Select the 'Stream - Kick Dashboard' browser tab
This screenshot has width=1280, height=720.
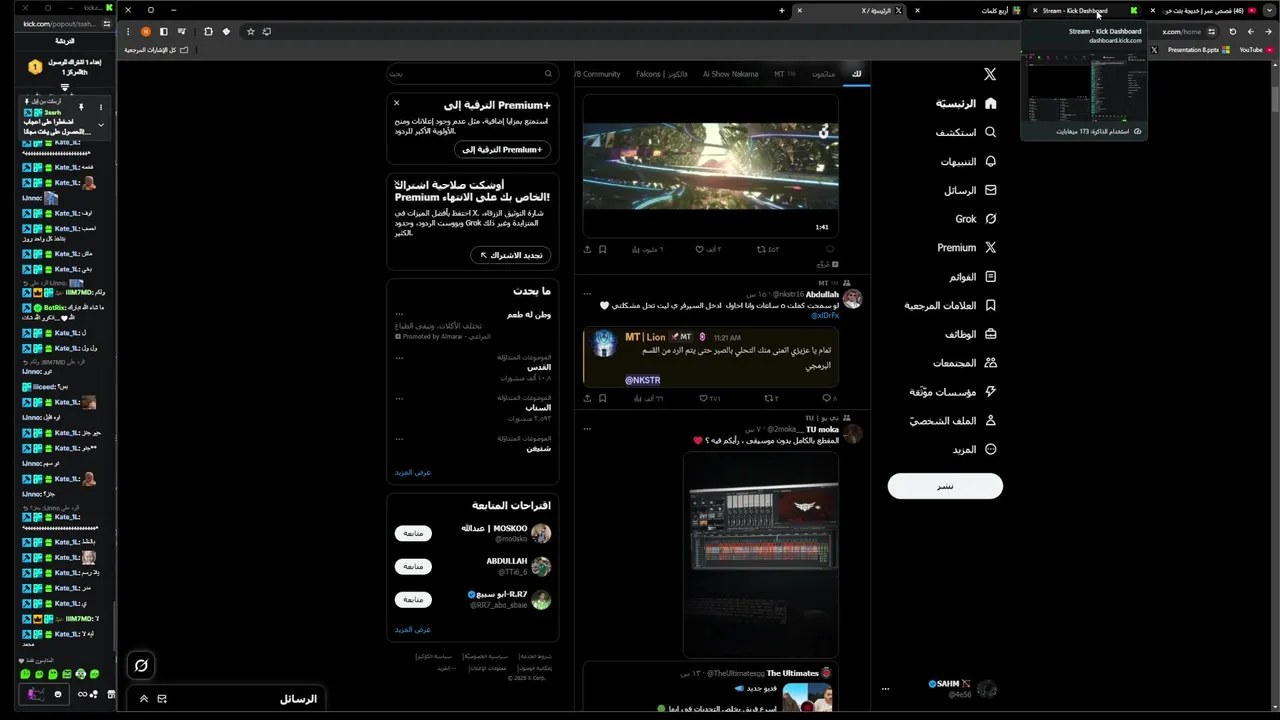click(x=1084, y=10)
